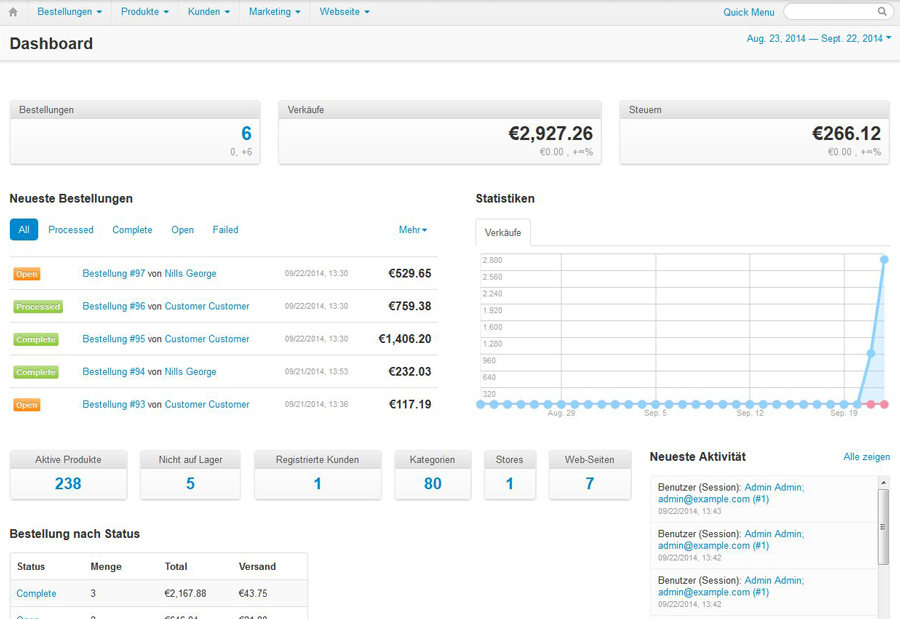View customer Nills George on order #97
Screen dimensions: 900x619
[191, 273]
